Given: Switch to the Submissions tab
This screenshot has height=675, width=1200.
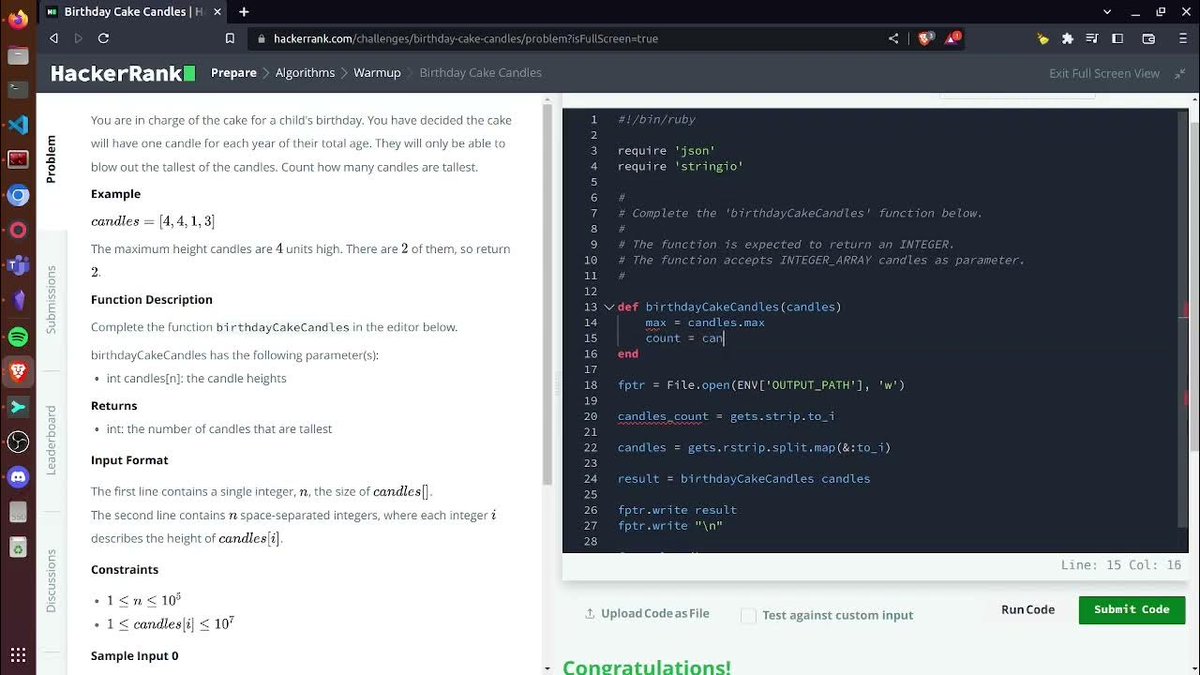Looking at the screenshot, I should click(51, 299).
